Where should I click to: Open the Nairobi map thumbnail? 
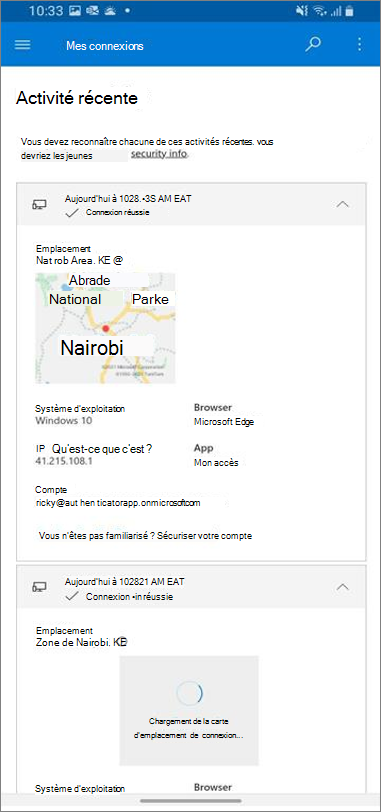105,328
